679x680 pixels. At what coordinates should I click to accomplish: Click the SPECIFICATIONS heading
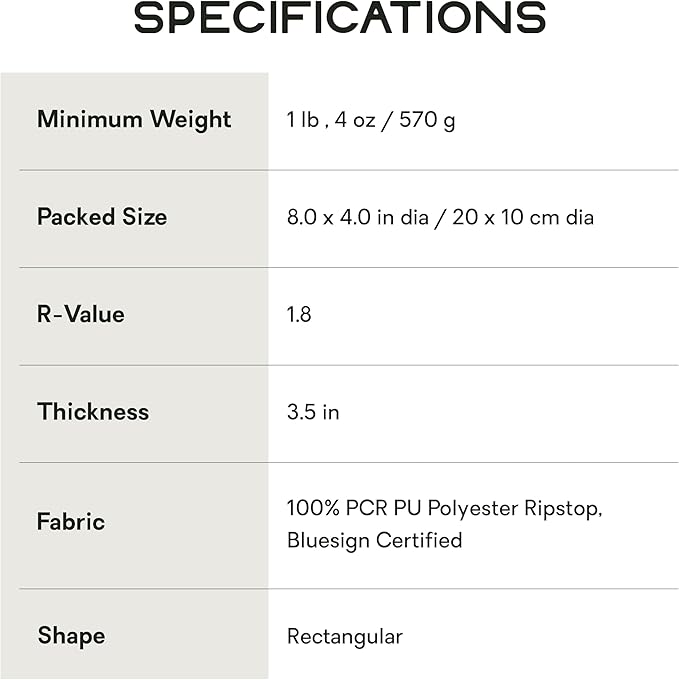coord(340,18)
